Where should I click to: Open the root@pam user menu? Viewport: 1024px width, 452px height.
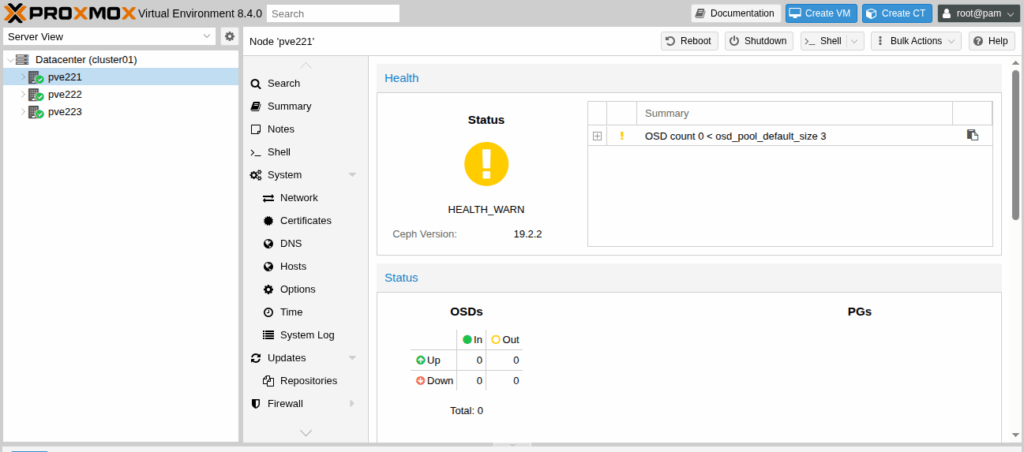tap(978, 13)
